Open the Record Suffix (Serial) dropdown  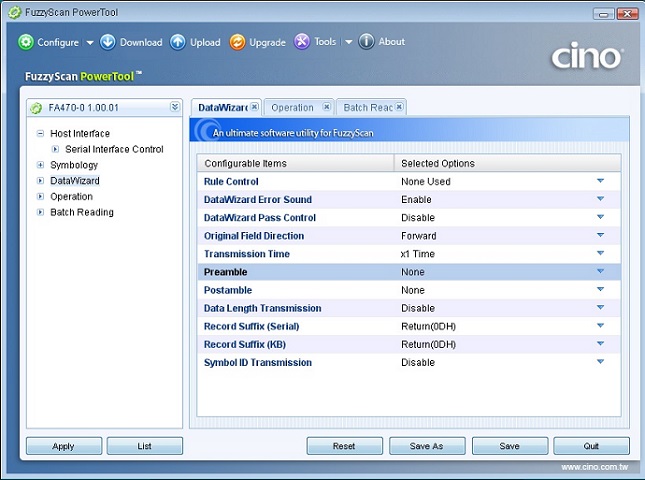[x=600, y=325]
